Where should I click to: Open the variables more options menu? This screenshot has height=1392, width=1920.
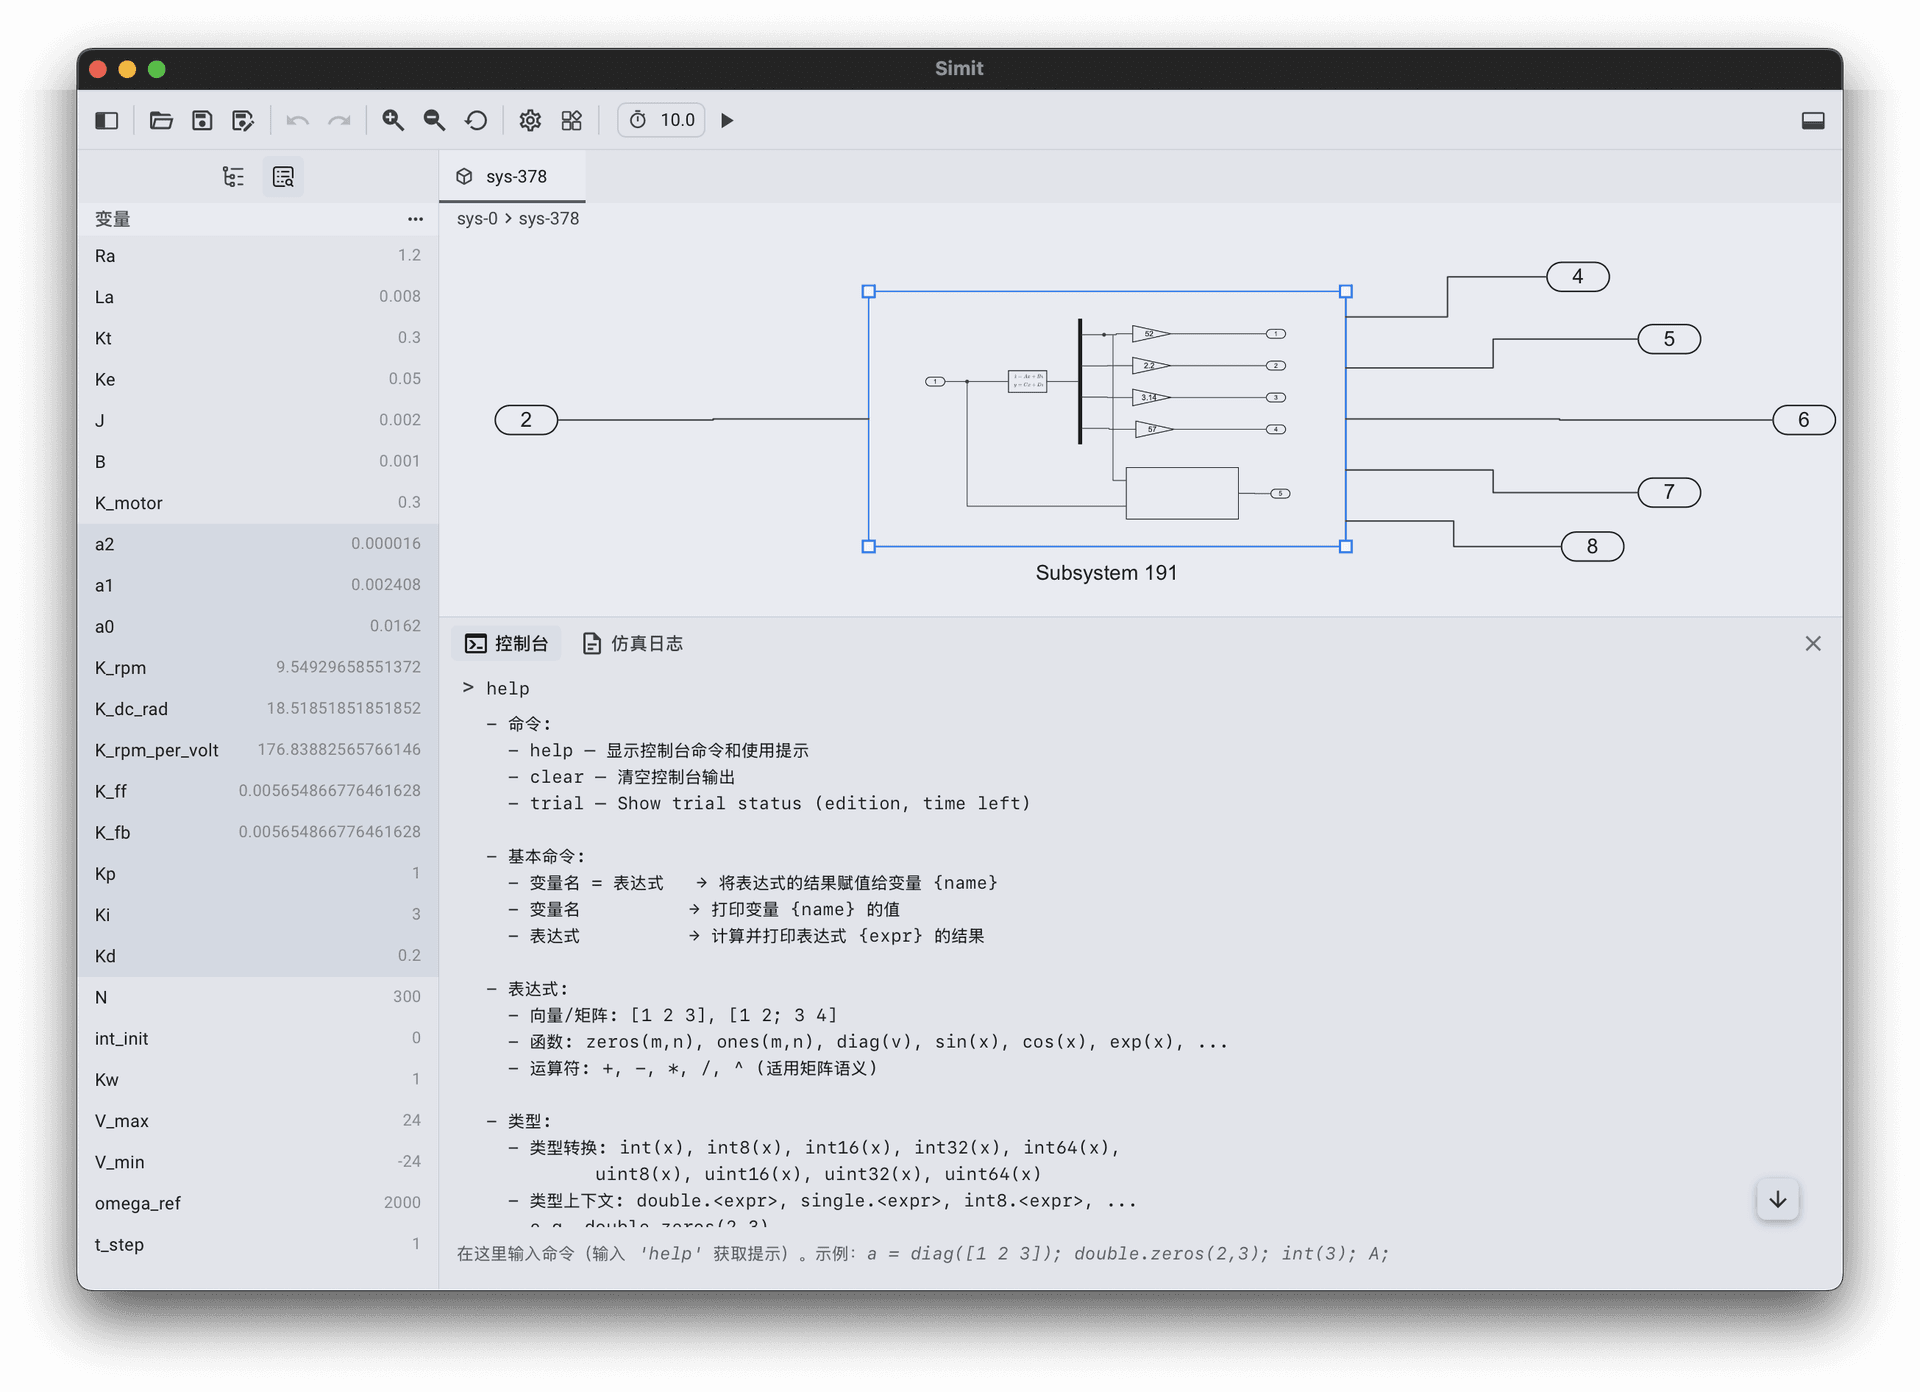(415, 219)
